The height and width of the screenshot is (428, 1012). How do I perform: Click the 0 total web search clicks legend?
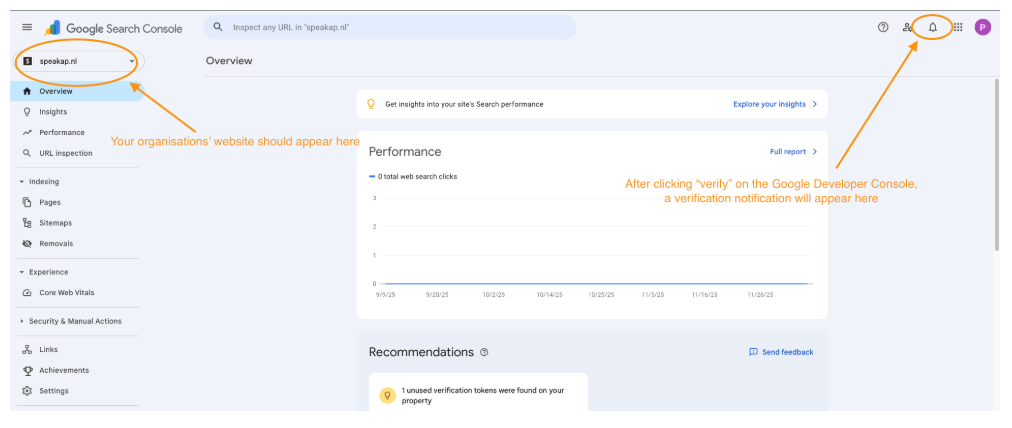(x=413, y=176)
